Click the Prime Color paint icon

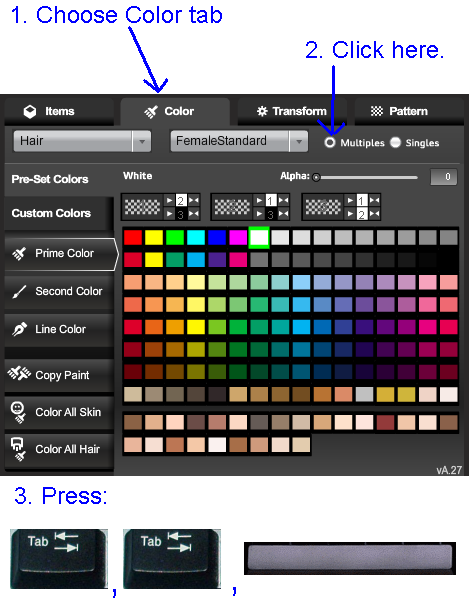point(19,253)
